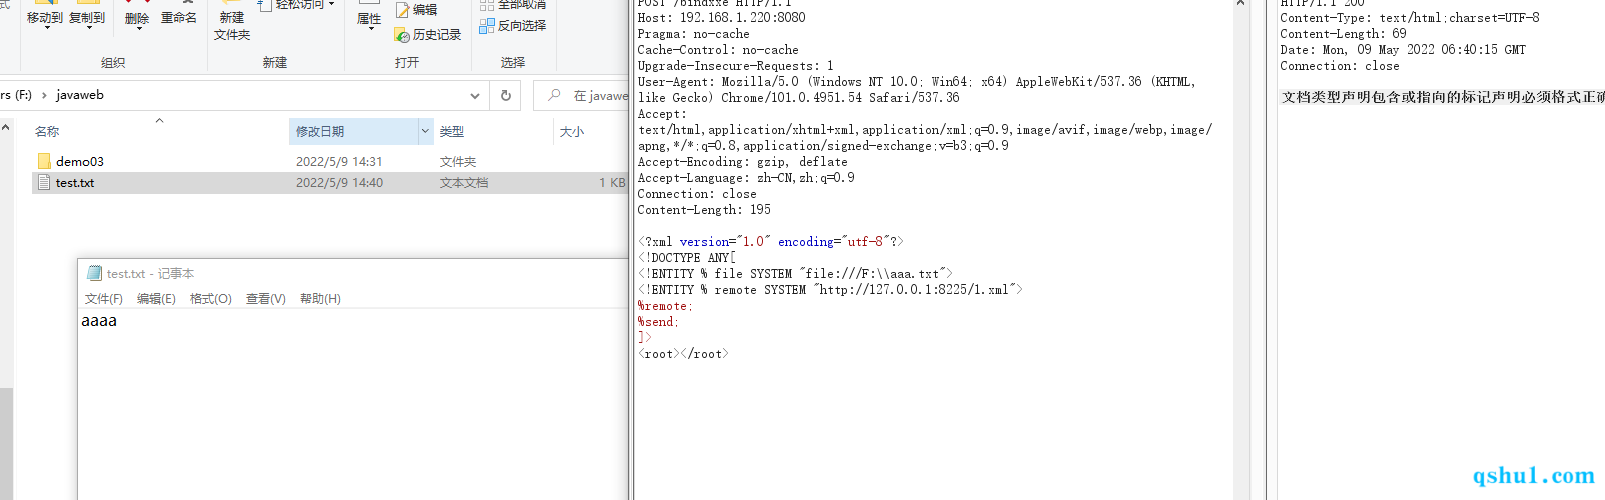The image size is (1605, 500).
Task: Click the Accept-Encoding: gzip, deflate line
Action: [742, 162]
